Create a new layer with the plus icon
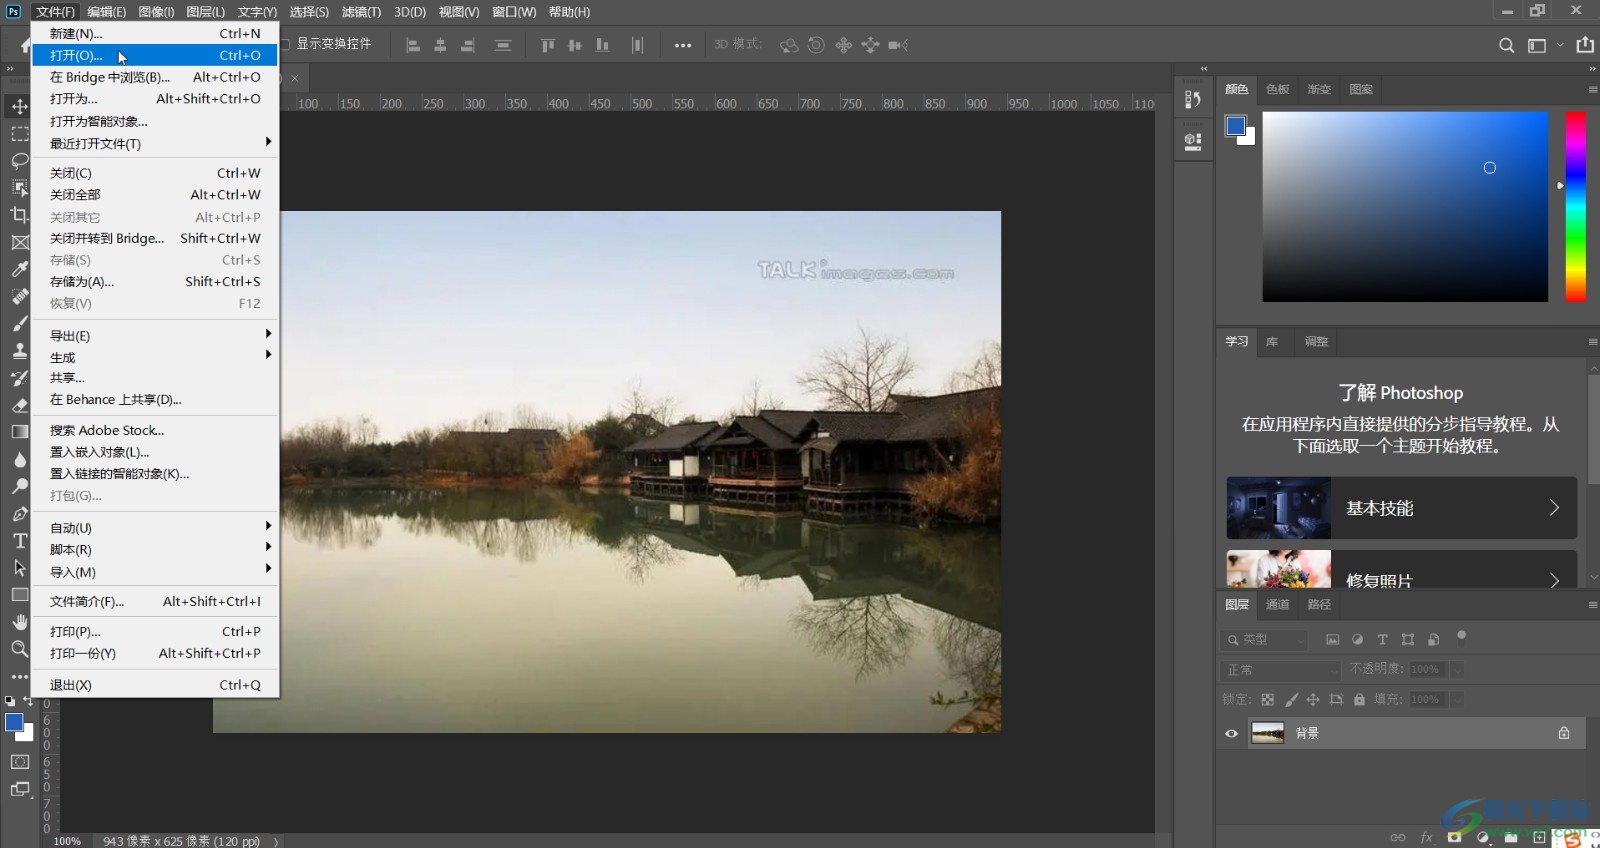This screenshot has width=1600, height=848. click(x=1539, y=837)
